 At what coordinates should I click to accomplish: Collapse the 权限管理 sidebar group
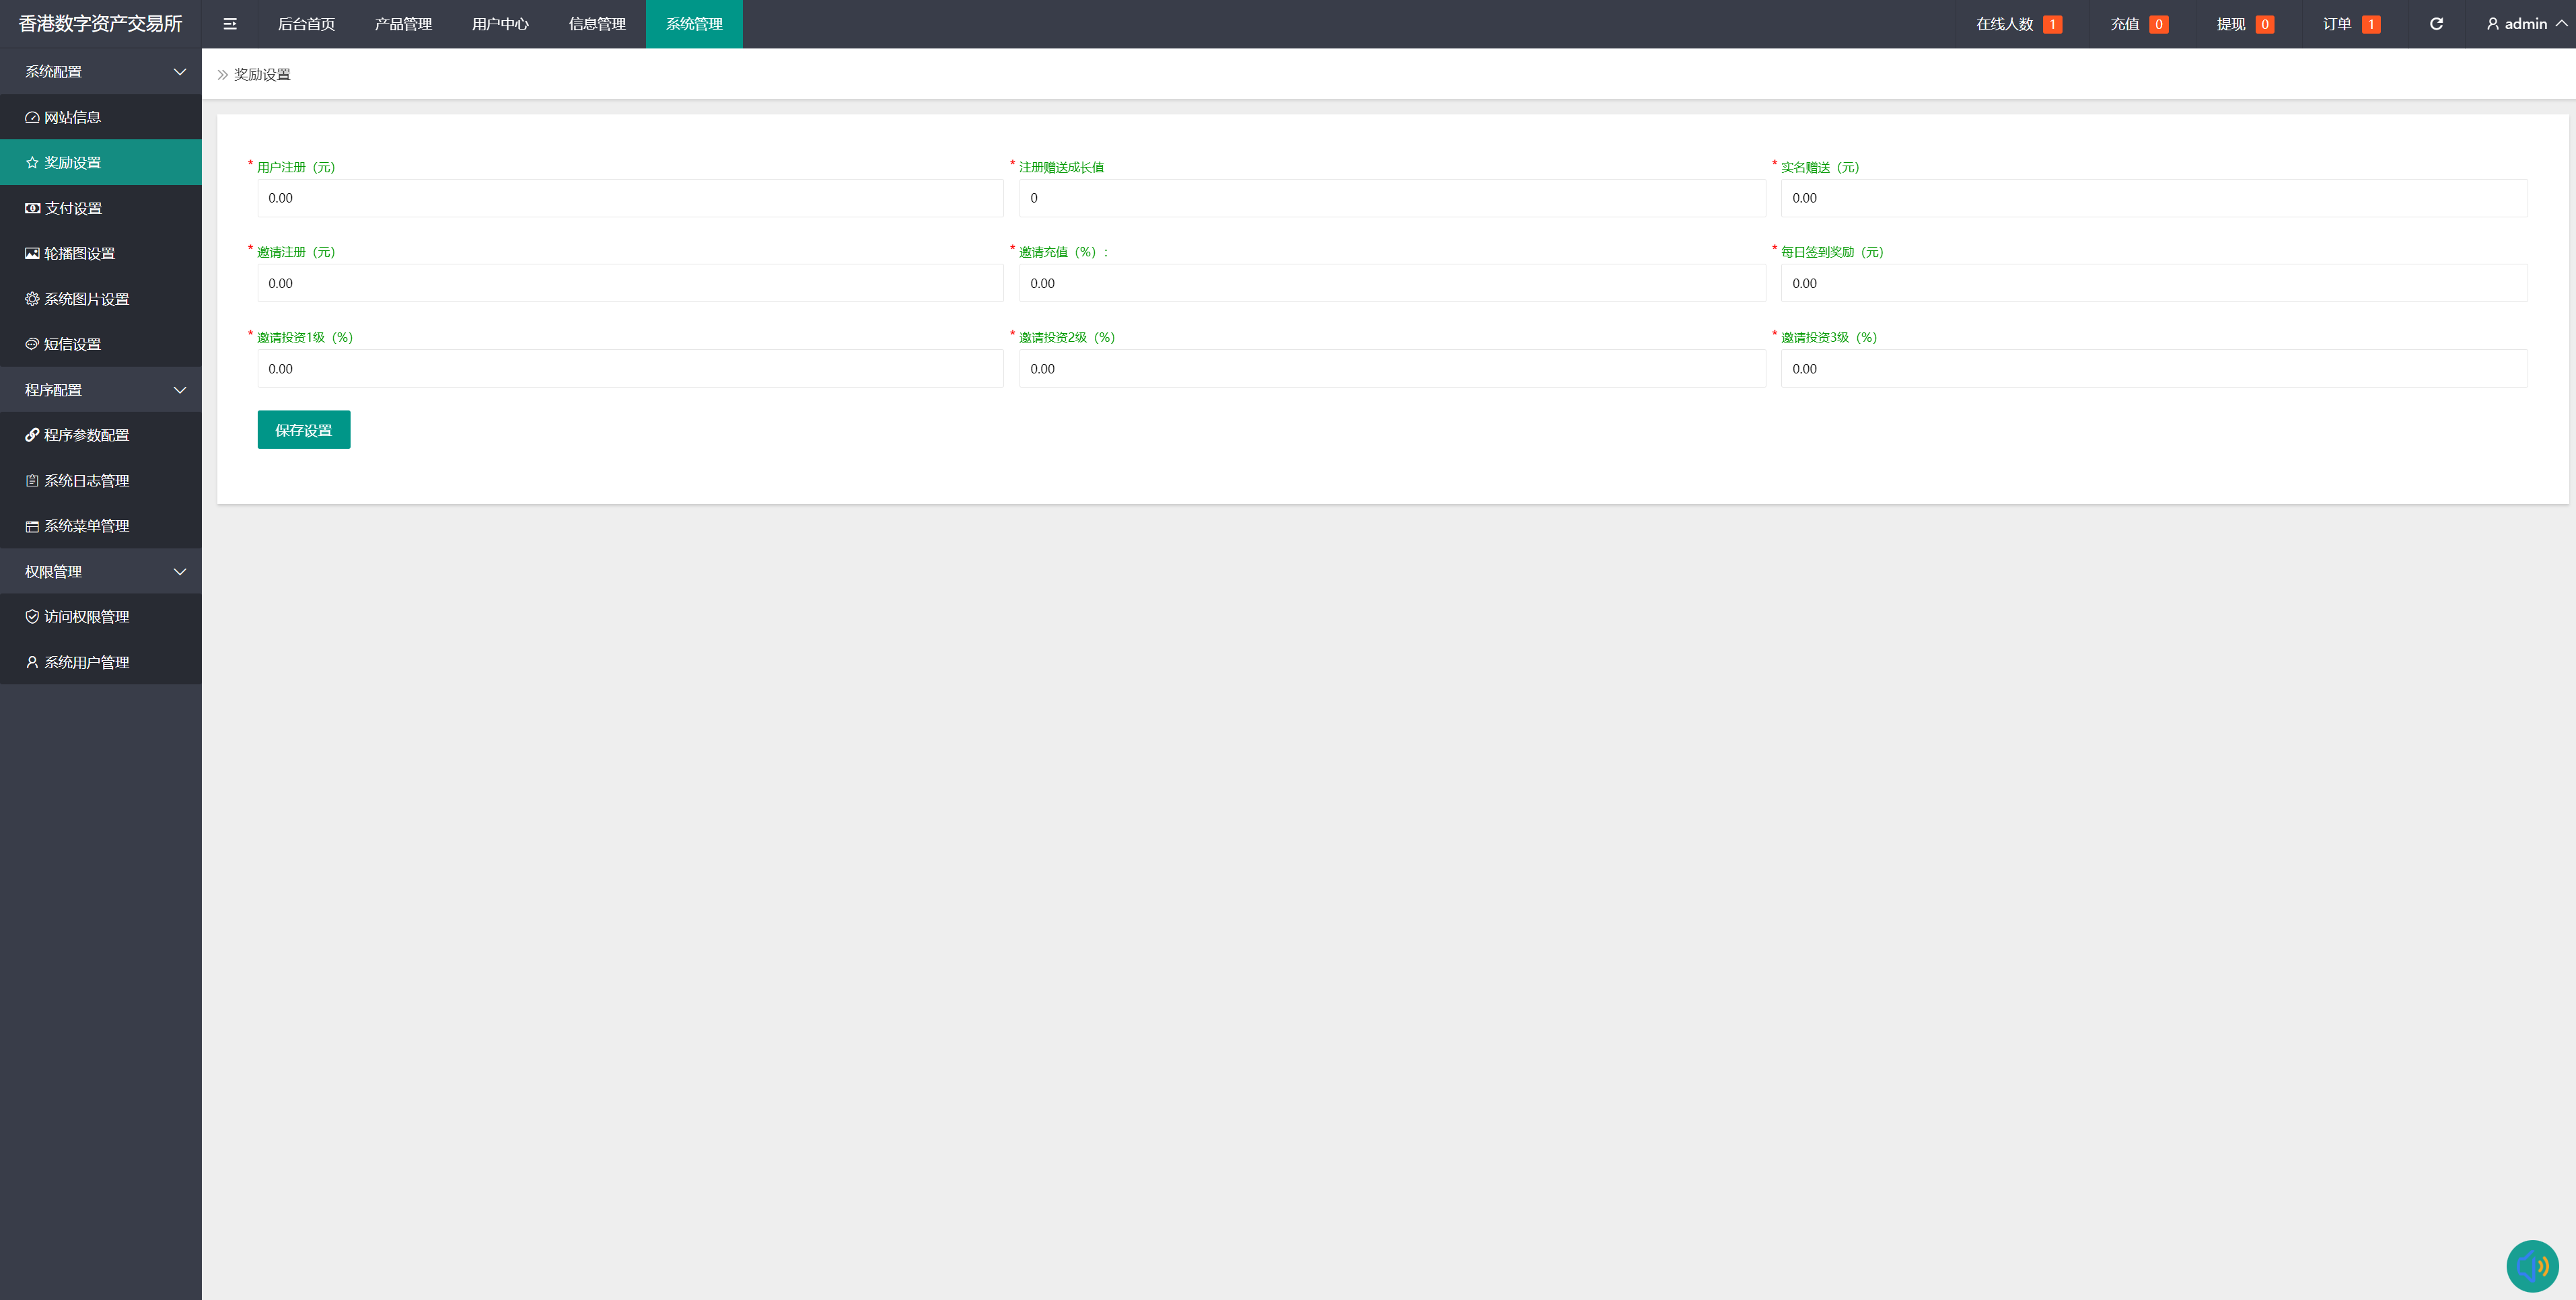tap(100, 572)
